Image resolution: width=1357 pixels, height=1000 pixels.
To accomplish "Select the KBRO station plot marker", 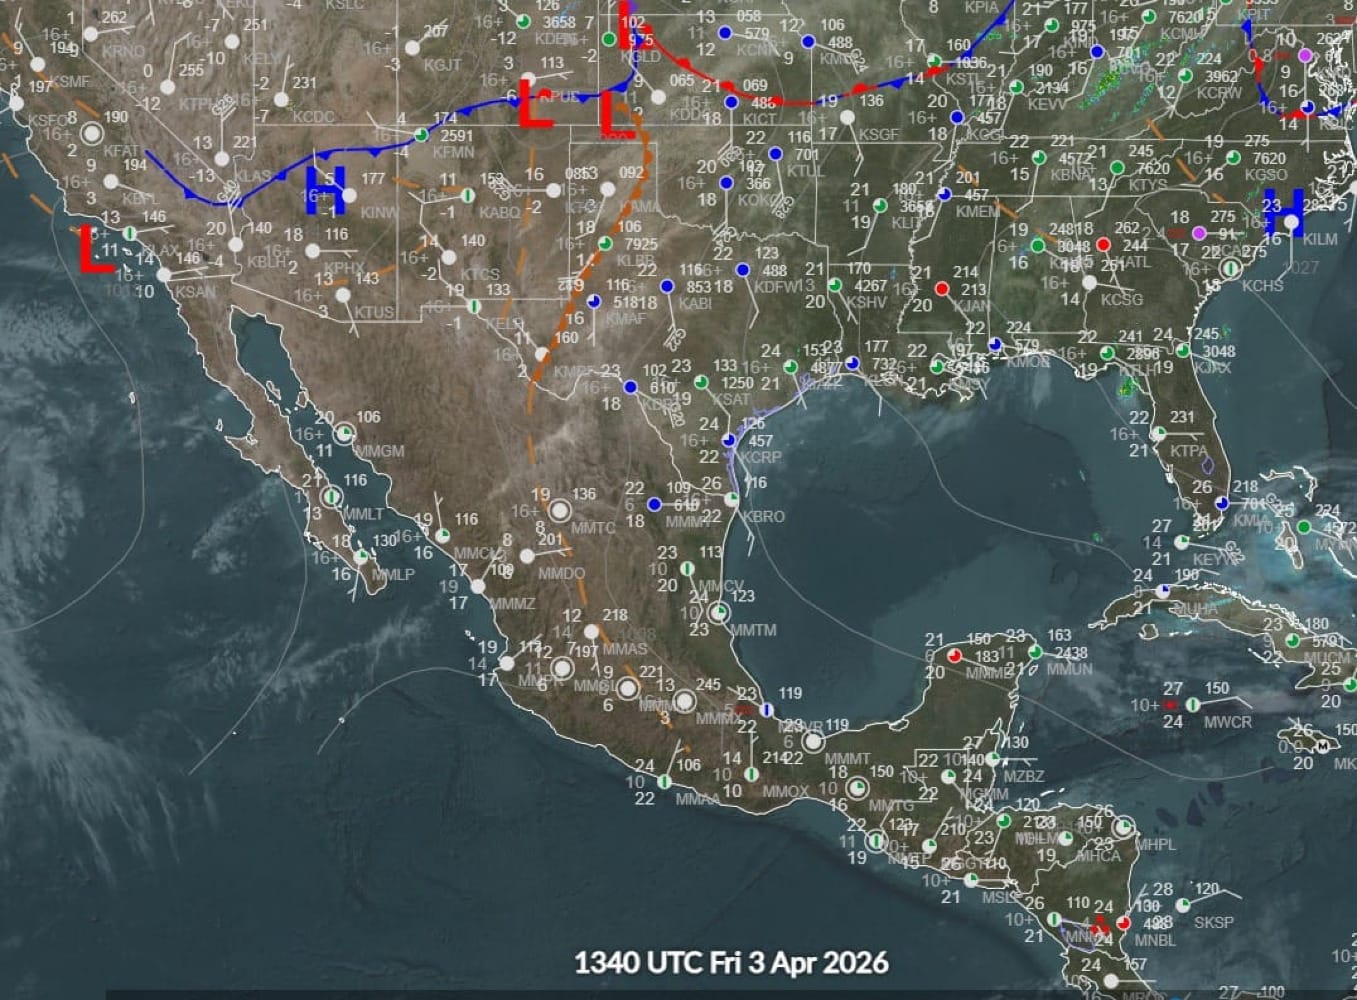I will tap(732, 499).
